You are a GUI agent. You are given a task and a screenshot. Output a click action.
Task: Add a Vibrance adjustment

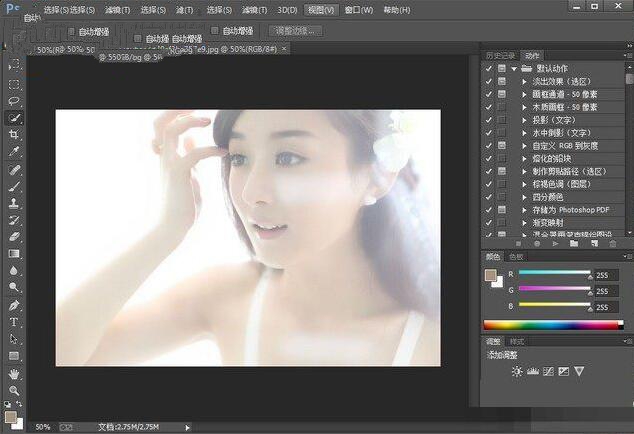click(579, 371)
